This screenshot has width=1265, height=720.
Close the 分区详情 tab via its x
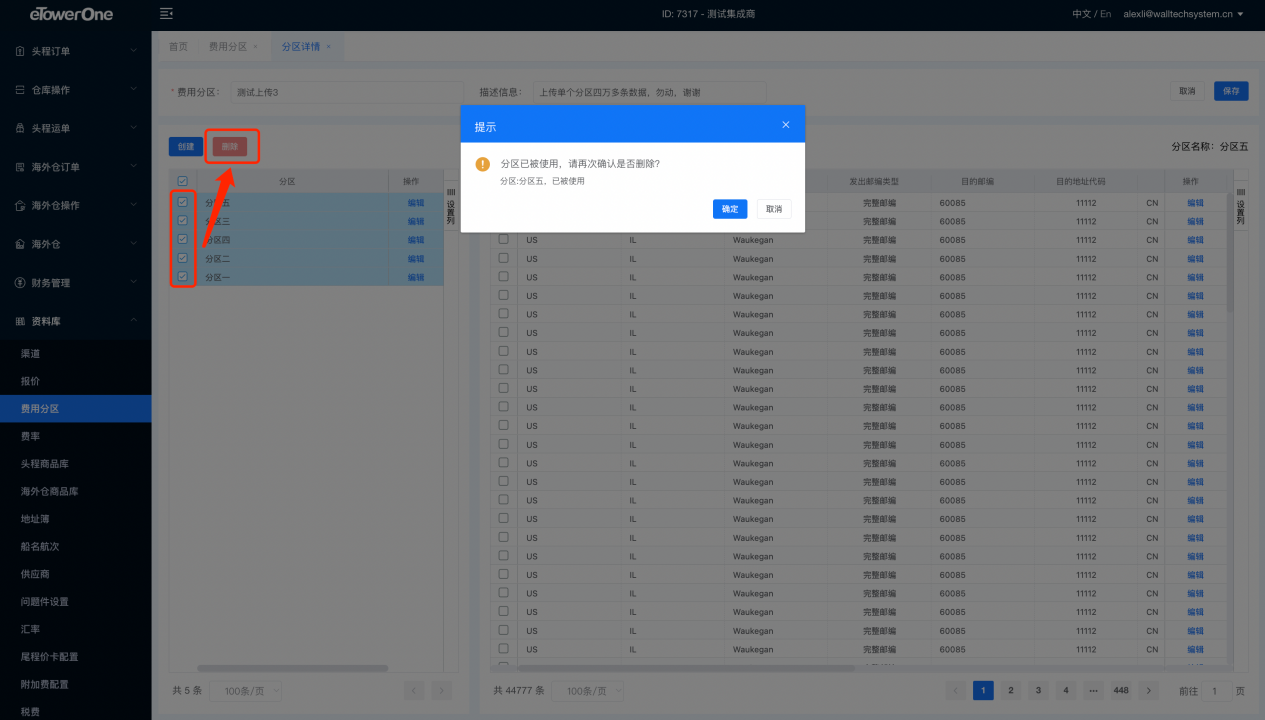(x=328, y=47)
